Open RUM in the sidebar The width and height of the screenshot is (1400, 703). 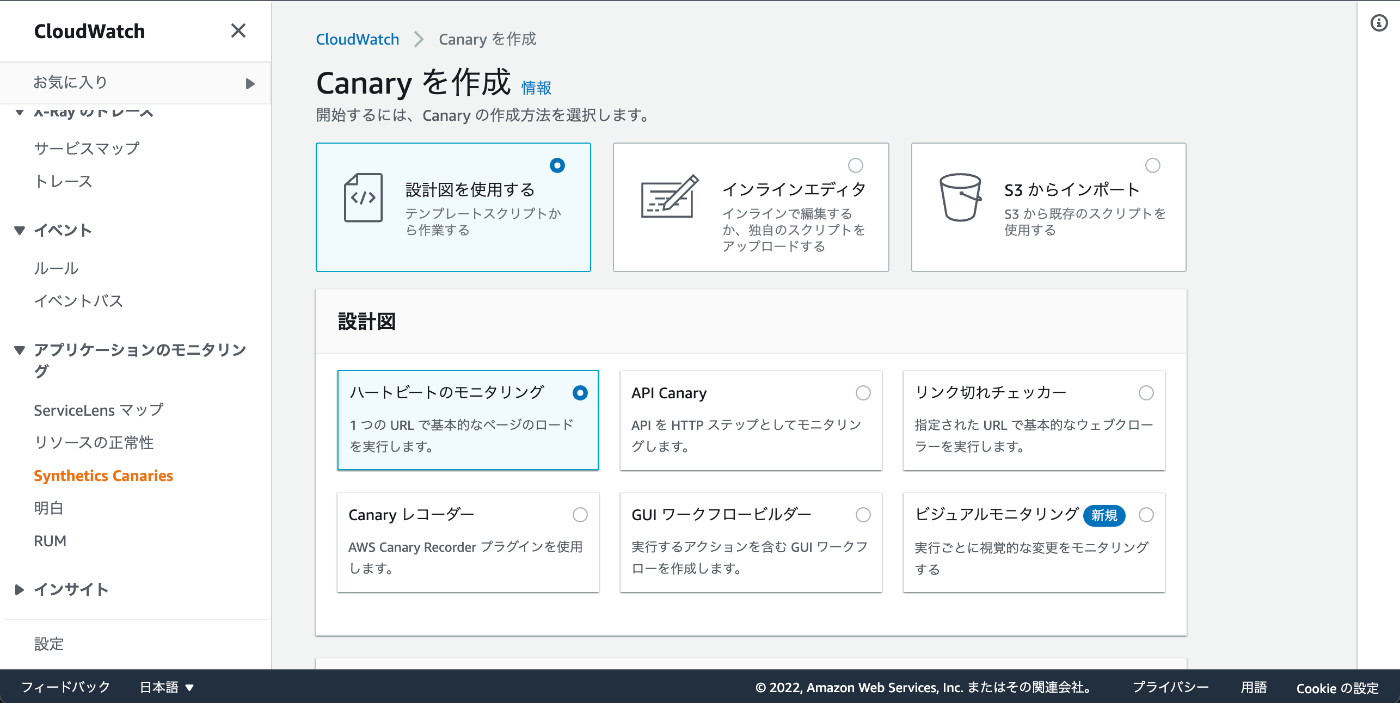click(x=50, y=541)
